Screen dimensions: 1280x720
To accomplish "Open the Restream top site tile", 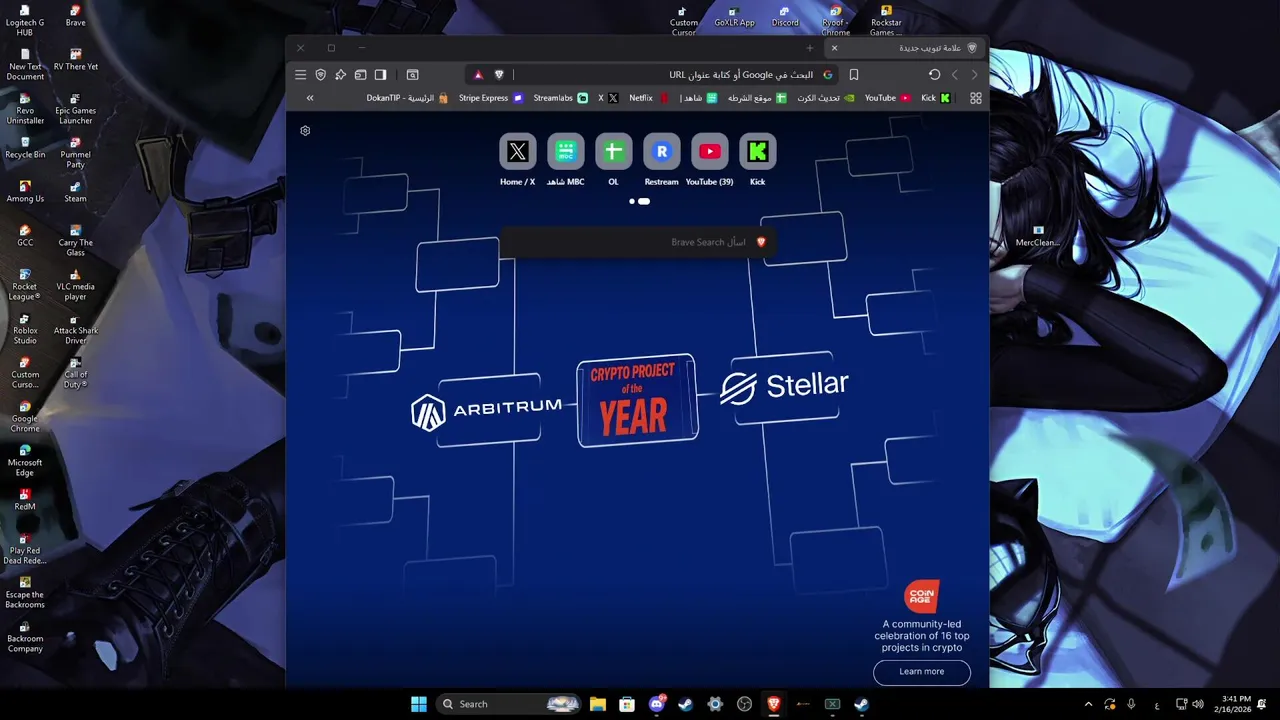I will [662, 159].
